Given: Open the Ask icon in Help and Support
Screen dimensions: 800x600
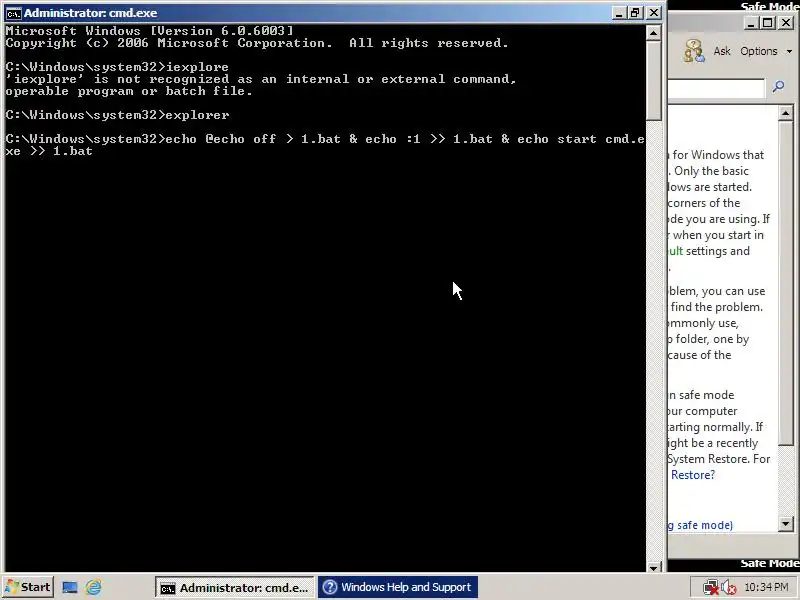Looking at the screenshot, I should 693,51.
